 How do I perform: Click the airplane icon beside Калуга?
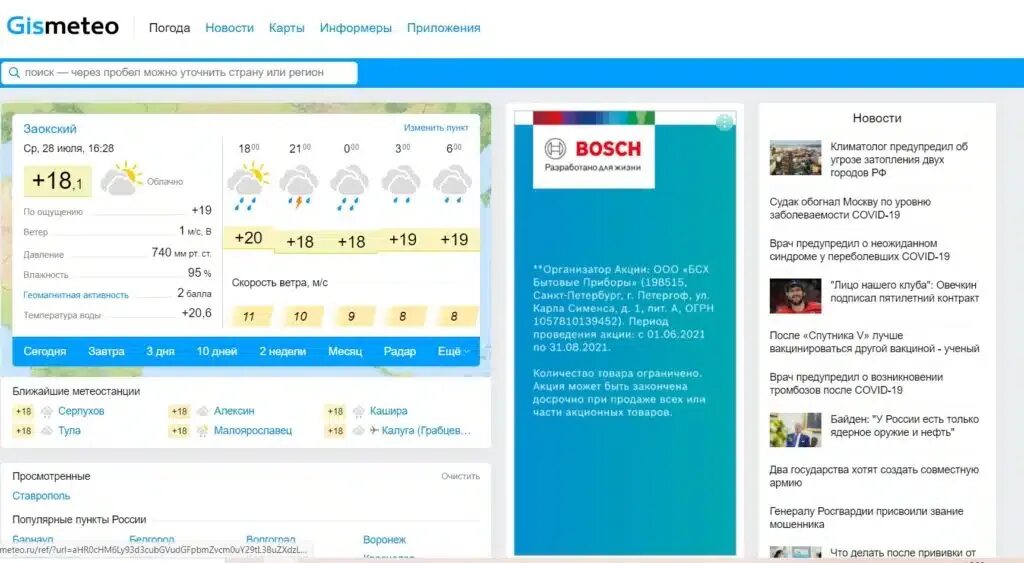(x=374, y=430)
